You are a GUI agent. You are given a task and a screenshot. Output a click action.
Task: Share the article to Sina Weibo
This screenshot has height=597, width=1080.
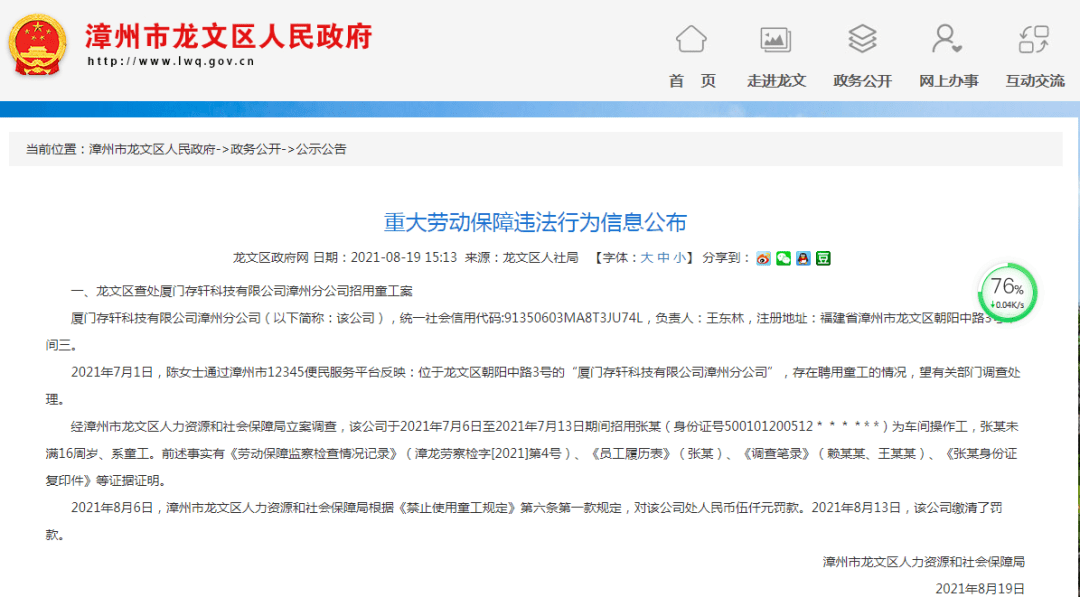coord(763,258)
